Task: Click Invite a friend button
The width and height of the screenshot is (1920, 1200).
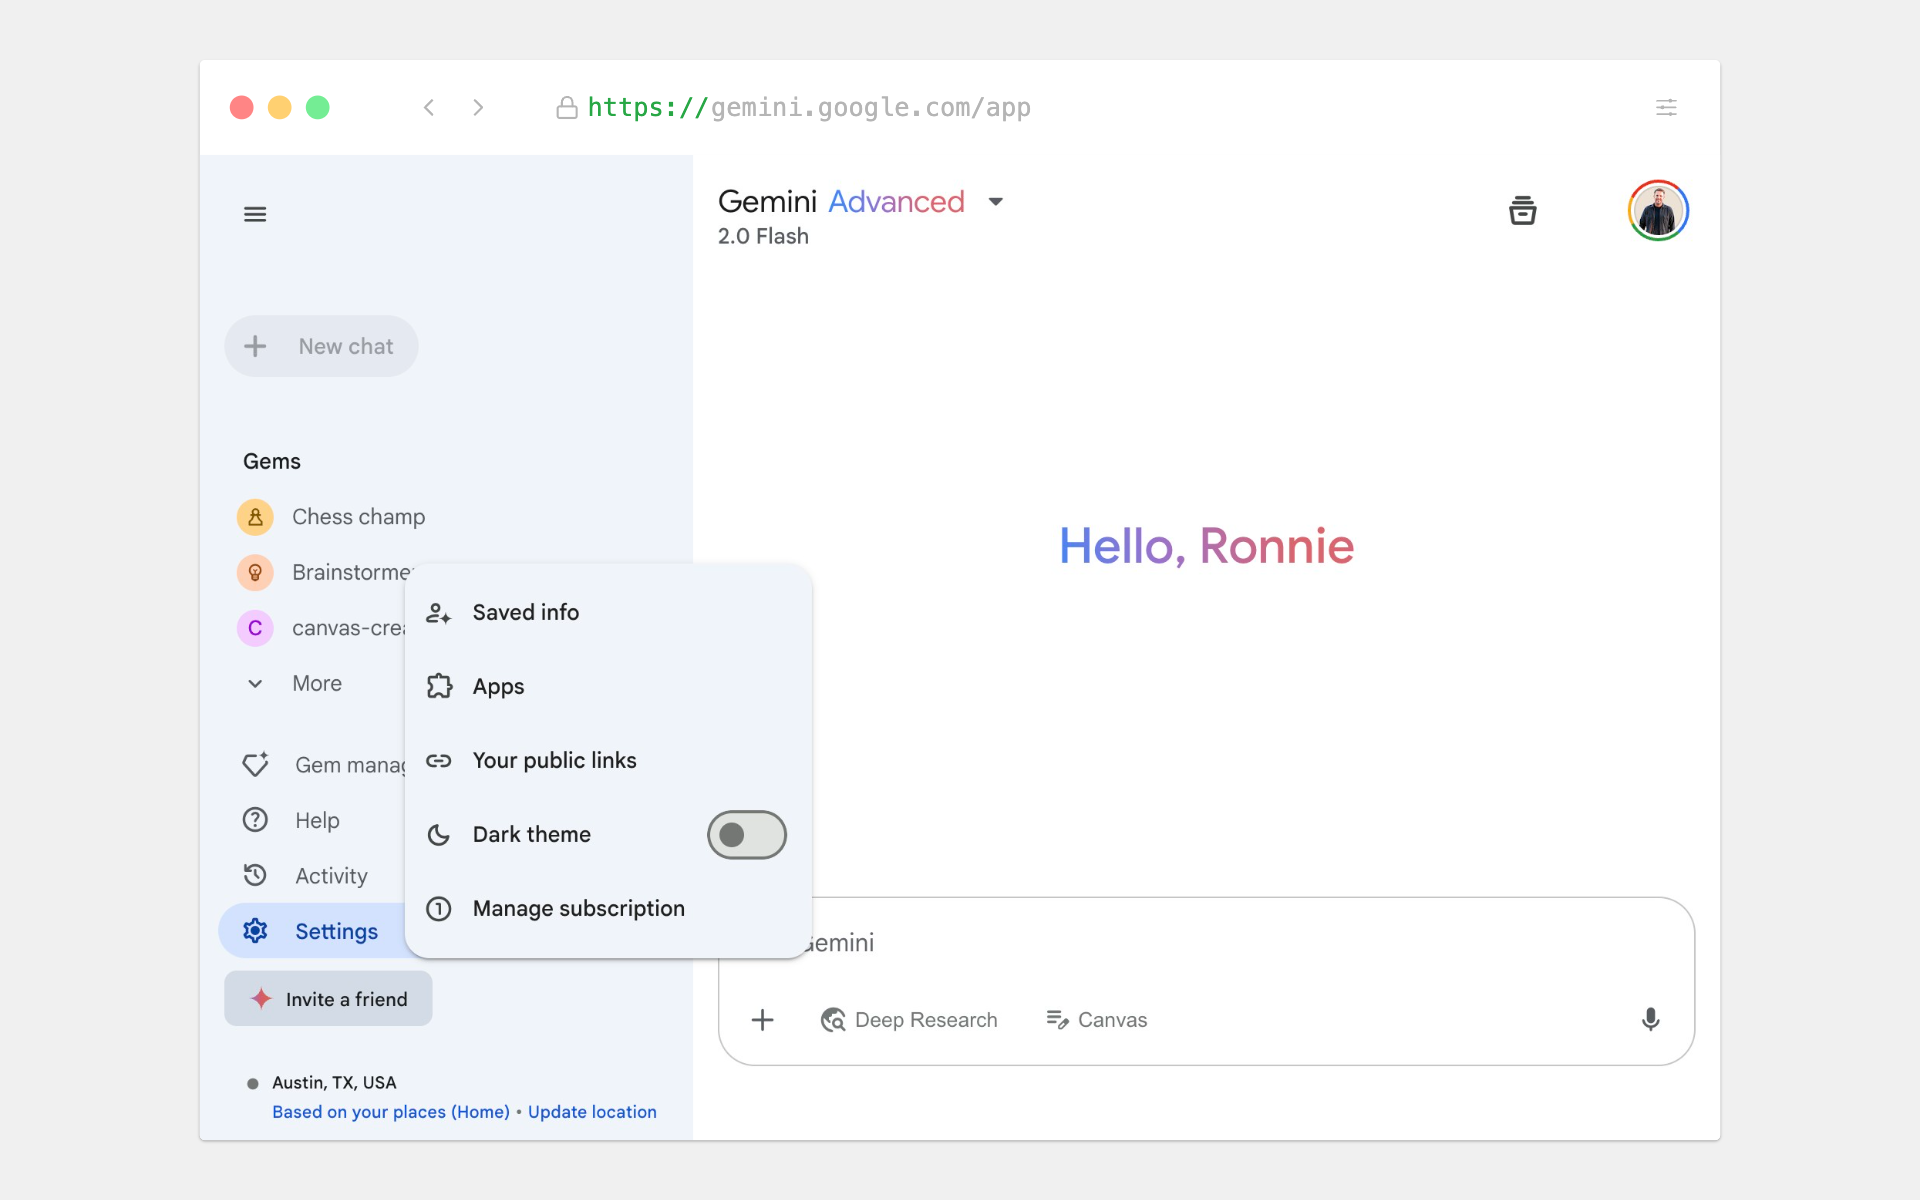Action: tap(328, 999)
